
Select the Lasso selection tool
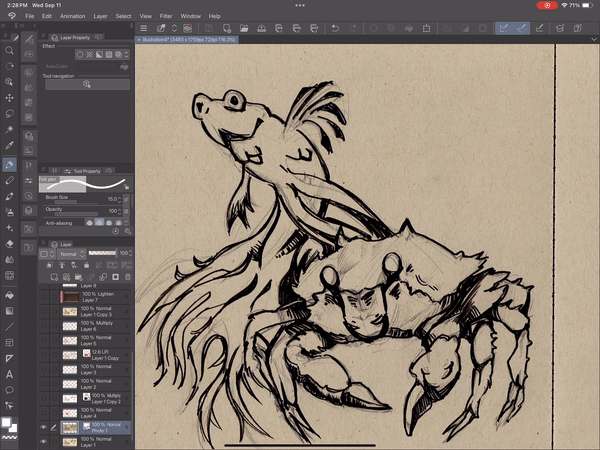pos(10,114)
